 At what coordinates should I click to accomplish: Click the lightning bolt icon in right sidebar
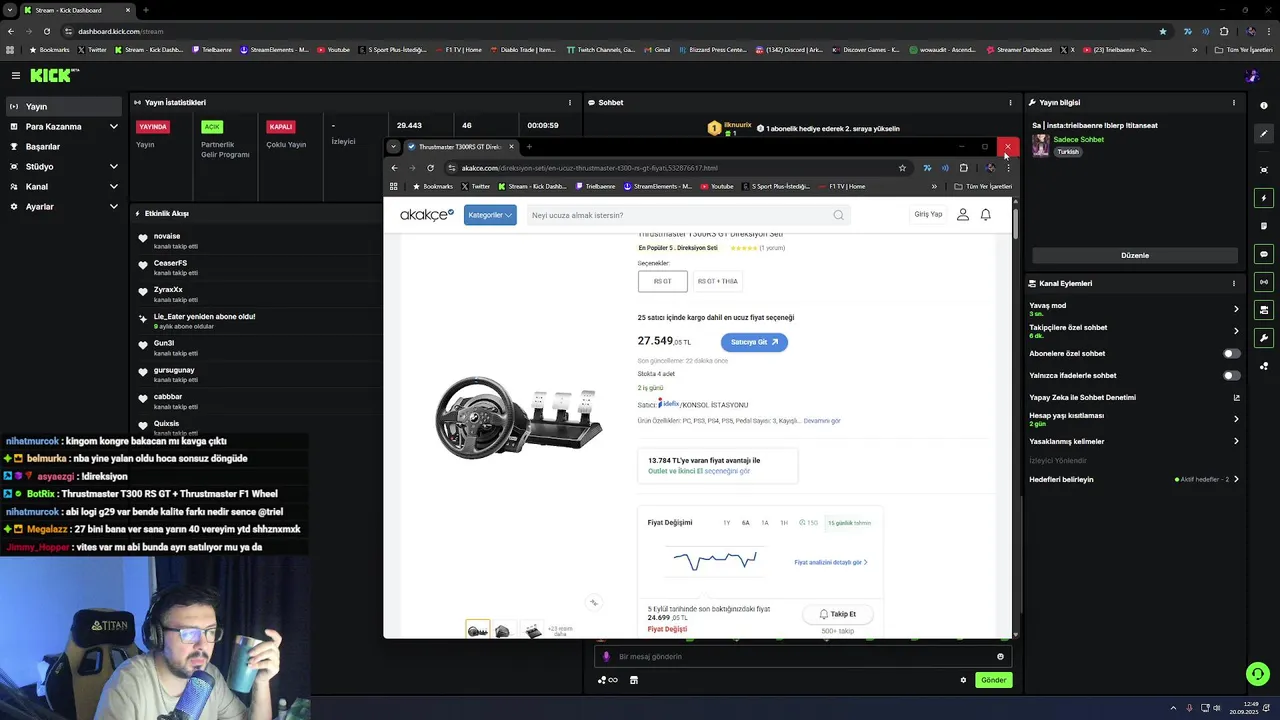1264,198
